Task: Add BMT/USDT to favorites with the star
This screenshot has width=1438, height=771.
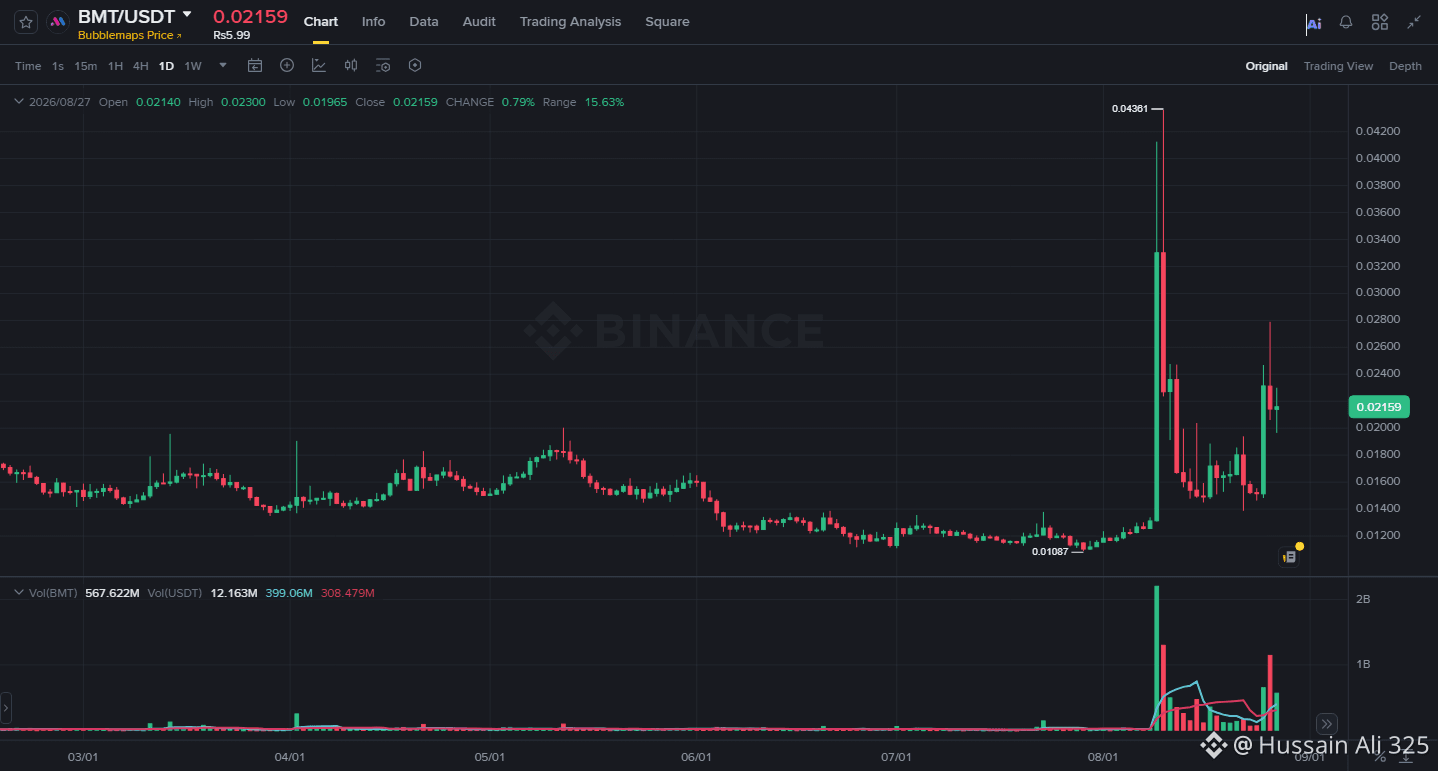Action: pyautogui.click(x=26, y=22)
